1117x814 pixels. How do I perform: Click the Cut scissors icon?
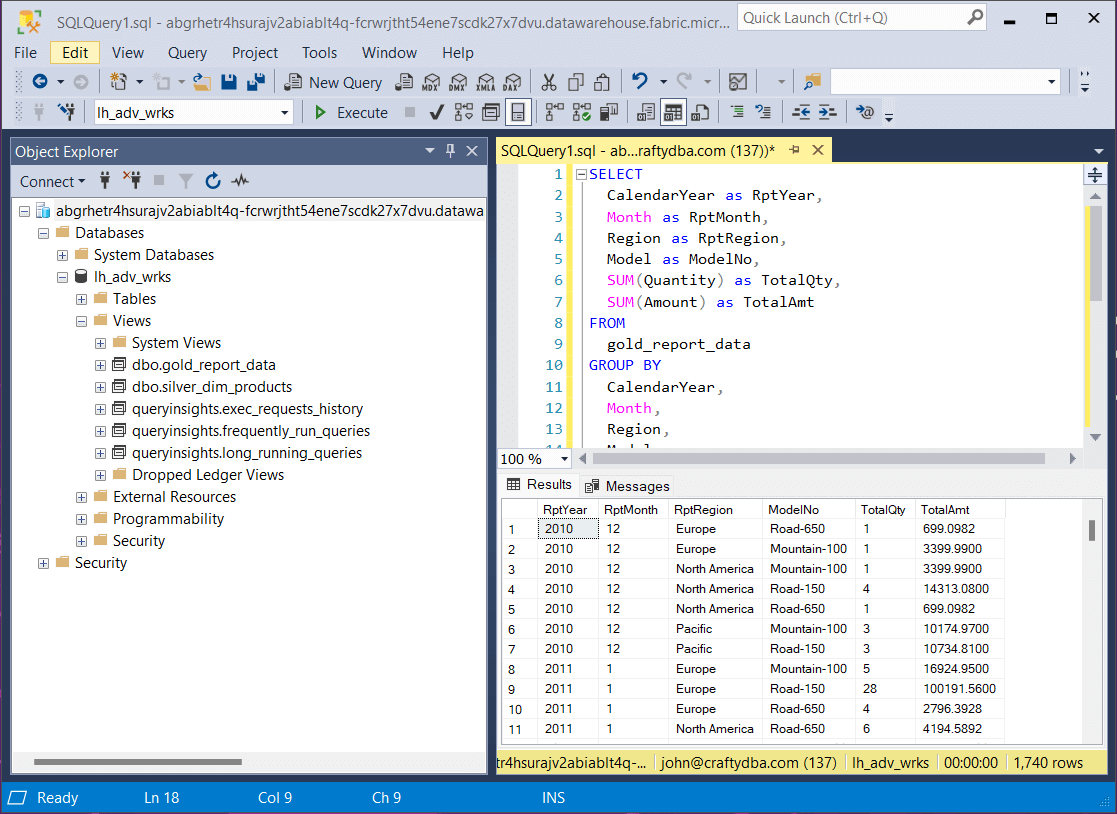549,82
